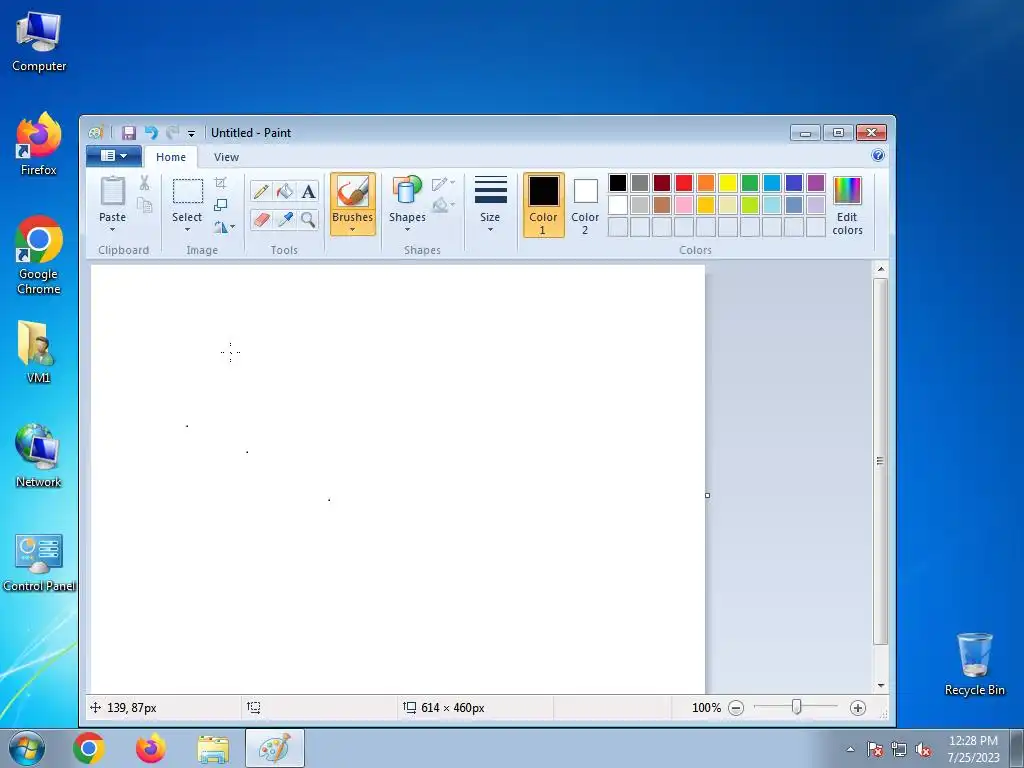Click the canvas right-edge resize handle
The image size is (1024, 768).
707,496
